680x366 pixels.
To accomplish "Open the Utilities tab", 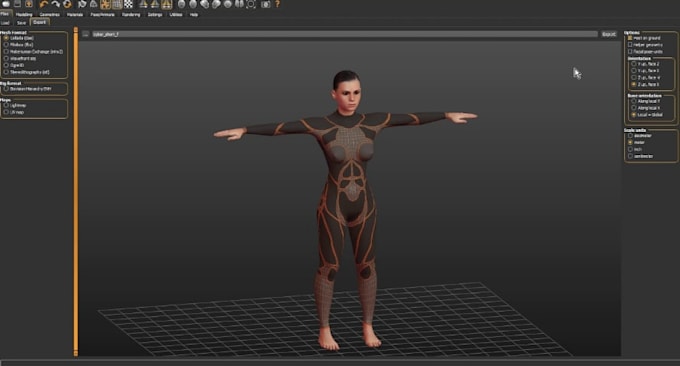I will [176, 14].
